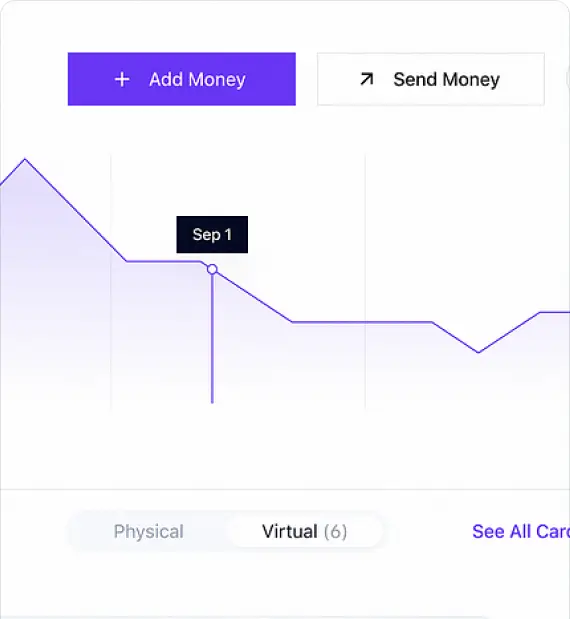The height and width of the screenshot is (619, 570).
Task: Click the lowest dip in the chart line
Action: (478, 352)
